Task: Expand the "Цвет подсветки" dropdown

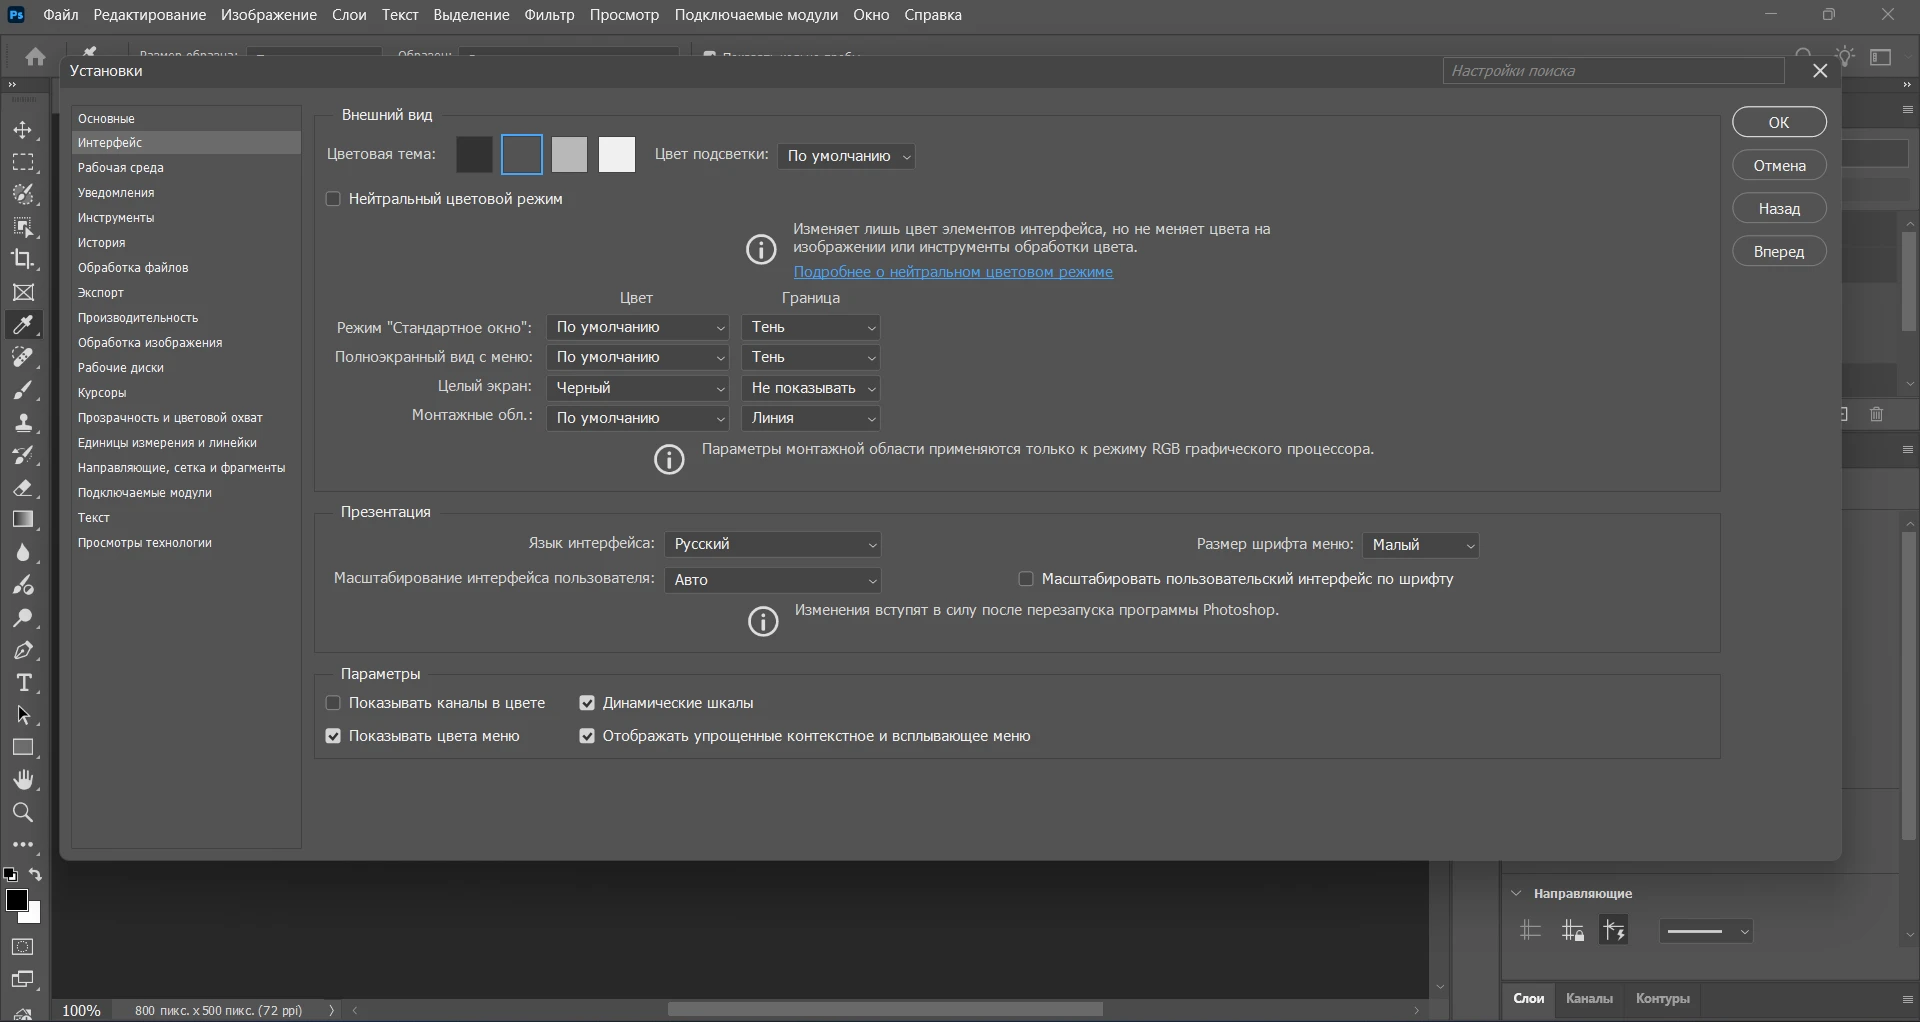Action: point(846,156)
